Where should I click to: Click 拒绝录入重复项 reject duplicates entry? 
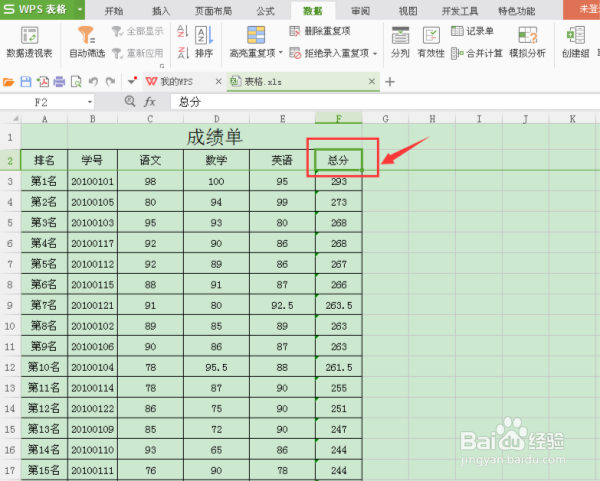click(329, 53)
